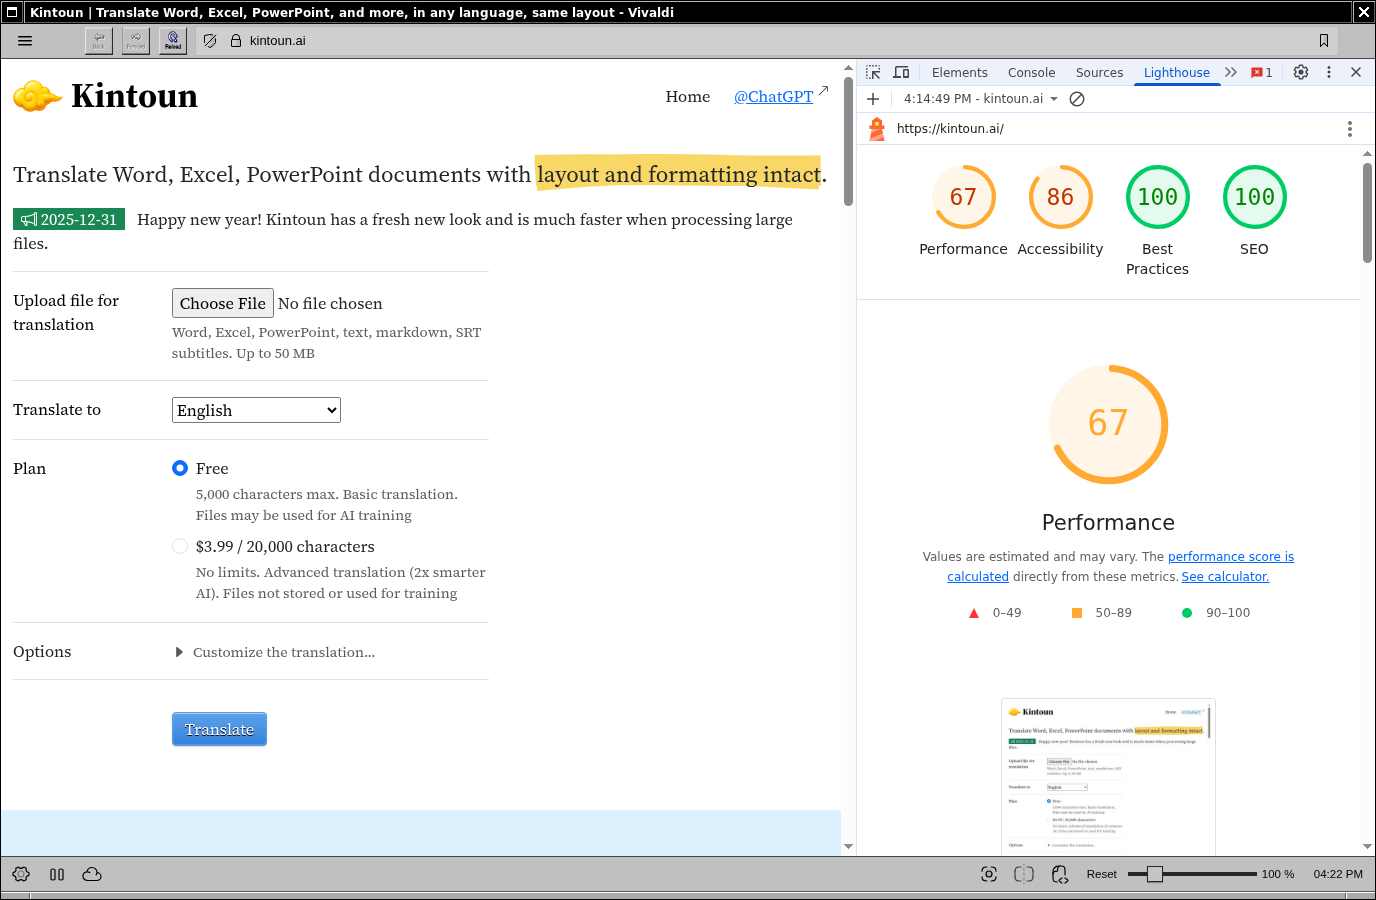Open the Translate to language dropdown
Image resolution: width=1376 pixels, height=900 pixels.
pos(256,410)
